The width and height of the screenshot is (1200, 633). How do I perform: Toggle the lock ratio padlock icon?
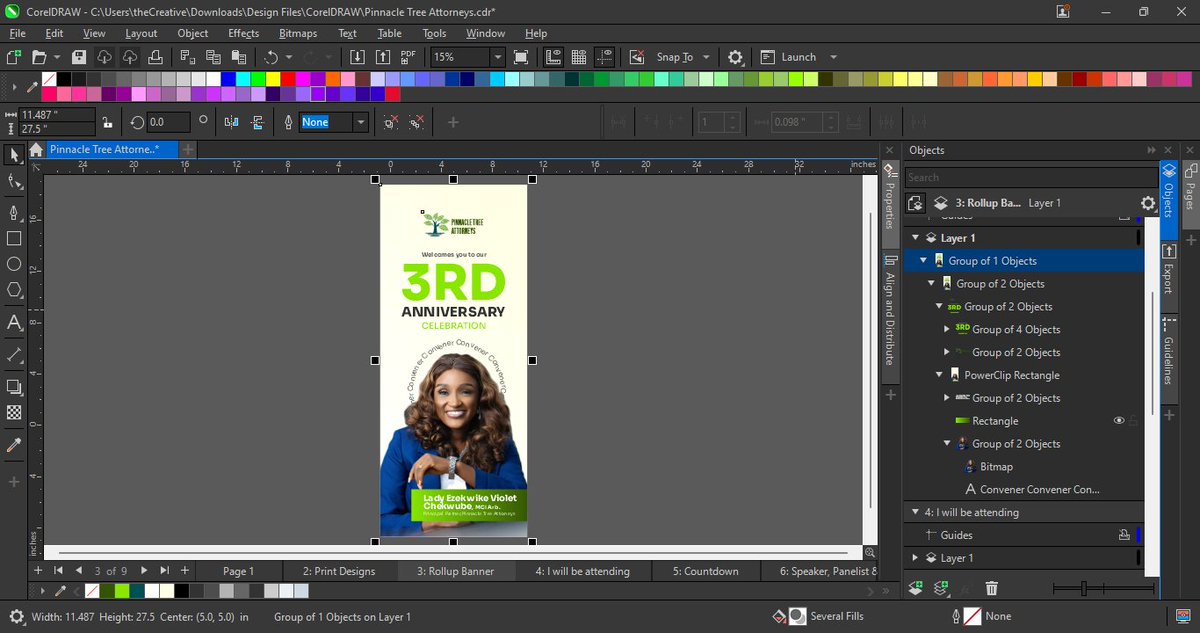(108, 122)
